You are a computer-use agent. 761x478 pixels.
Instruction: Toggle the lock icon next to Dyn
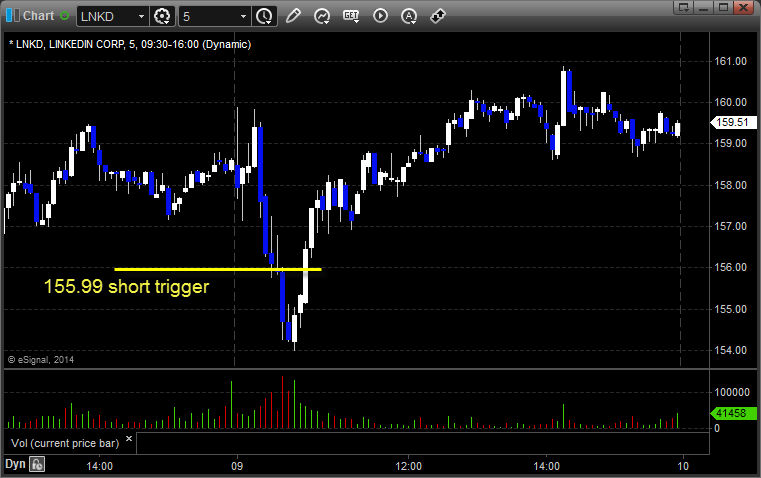coord(37,464)
